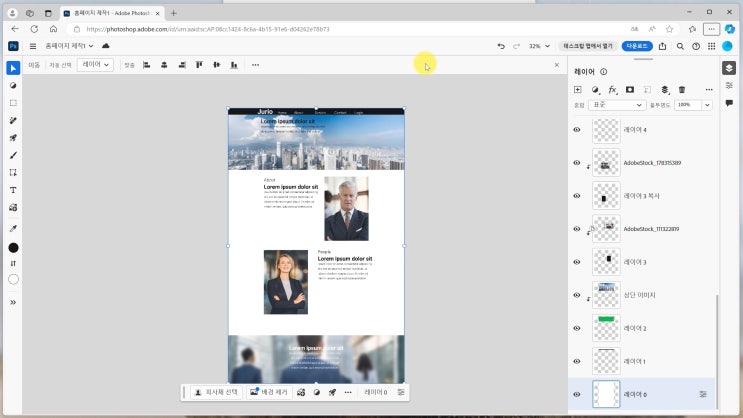Click the black foreground color swatch
The height and width of the screenshot is (418, 743).
click(13, 247)
